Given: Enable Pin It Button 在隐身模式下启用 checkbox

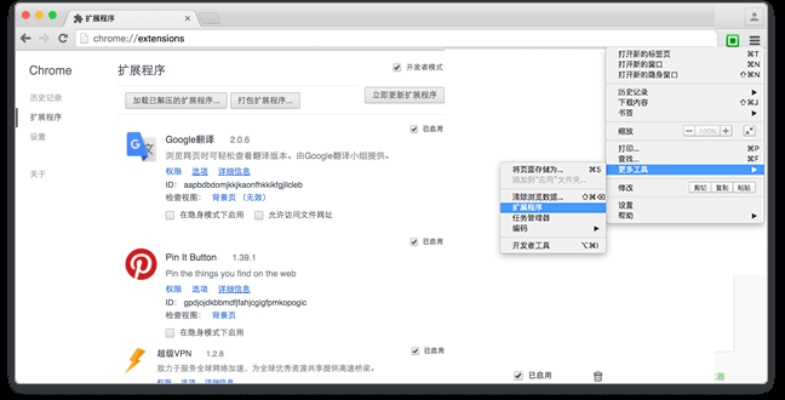Looking at the screenshot, I should 170,333.
